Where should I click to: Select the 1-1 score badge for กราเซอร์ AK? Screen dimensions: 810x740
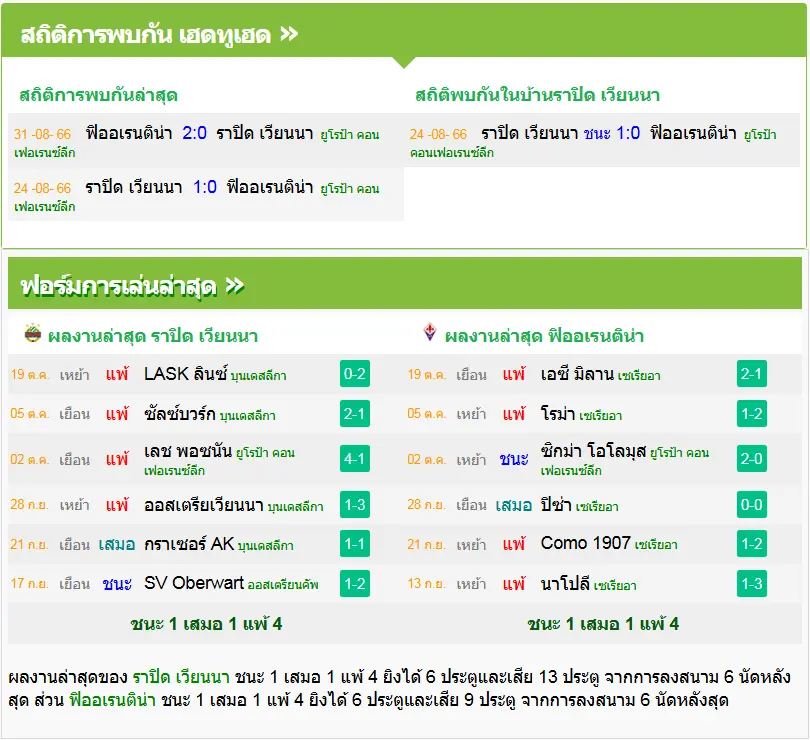[354, 544]
